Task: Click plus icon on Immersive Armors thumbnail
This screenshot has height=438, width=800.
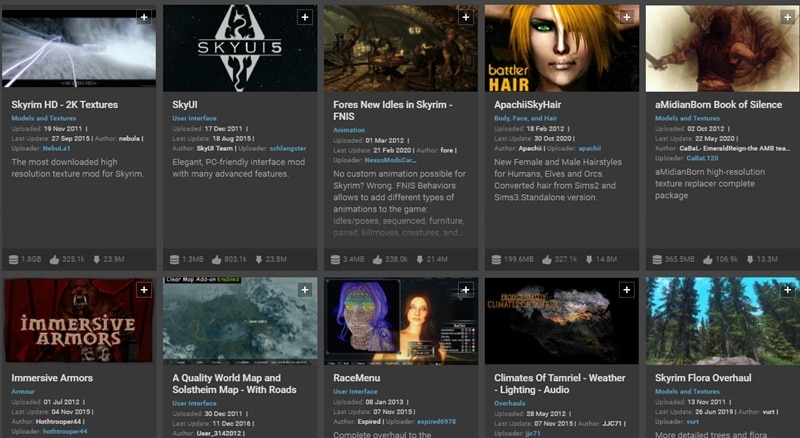Action: pos(144,290)
